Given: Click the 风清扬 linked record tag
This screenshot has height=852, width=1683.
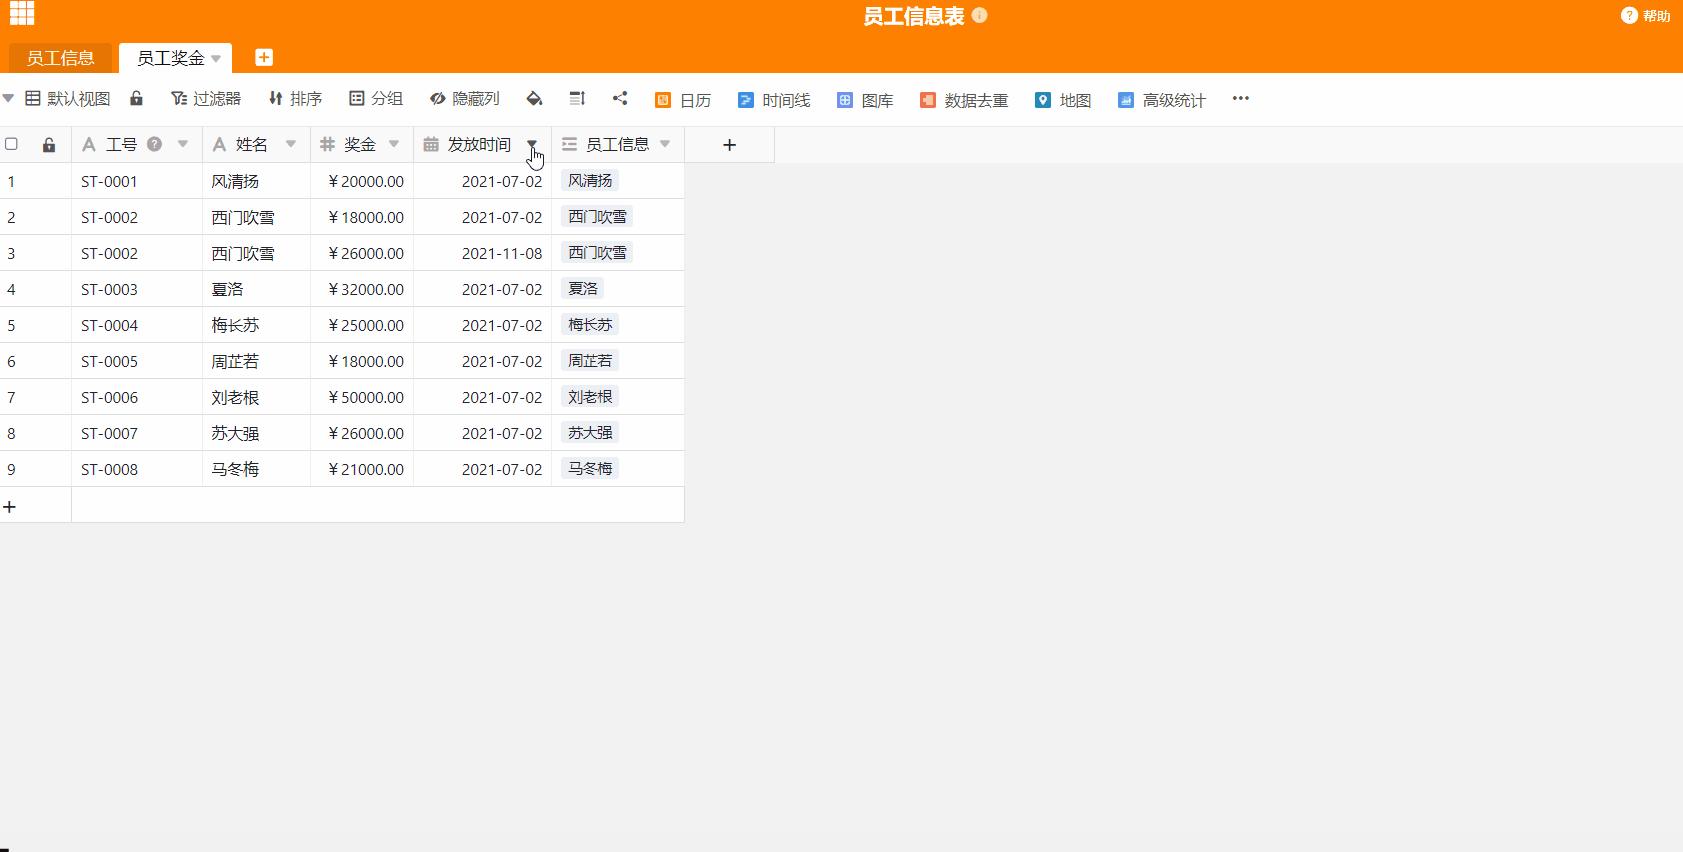Looking at the screenshot, I should click(590, 181).
